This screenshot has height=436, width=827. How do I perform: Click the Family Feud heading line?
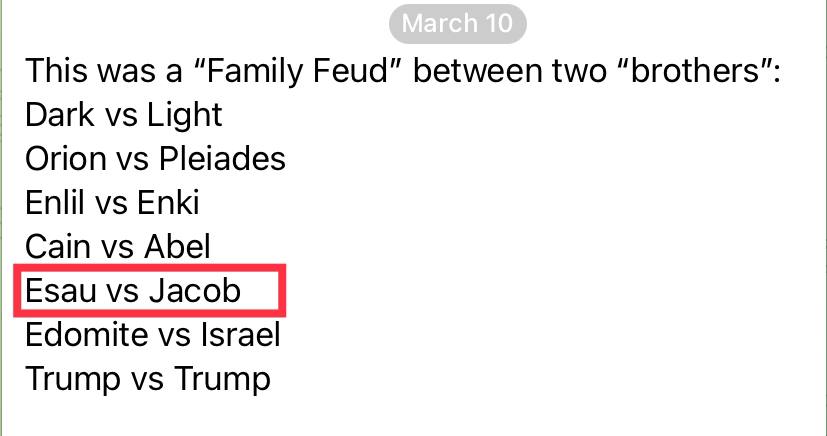tap(402, 71)
